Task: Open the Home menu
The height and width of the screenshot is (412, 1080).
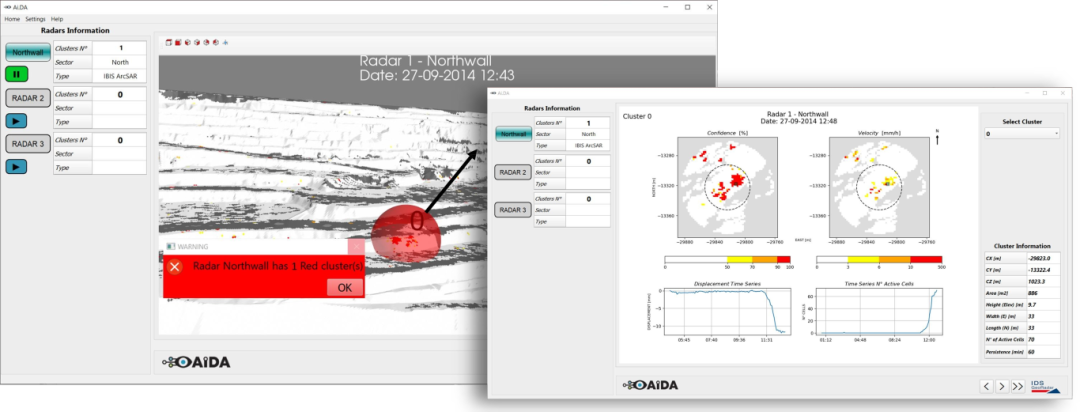Action: pos(12,19)
